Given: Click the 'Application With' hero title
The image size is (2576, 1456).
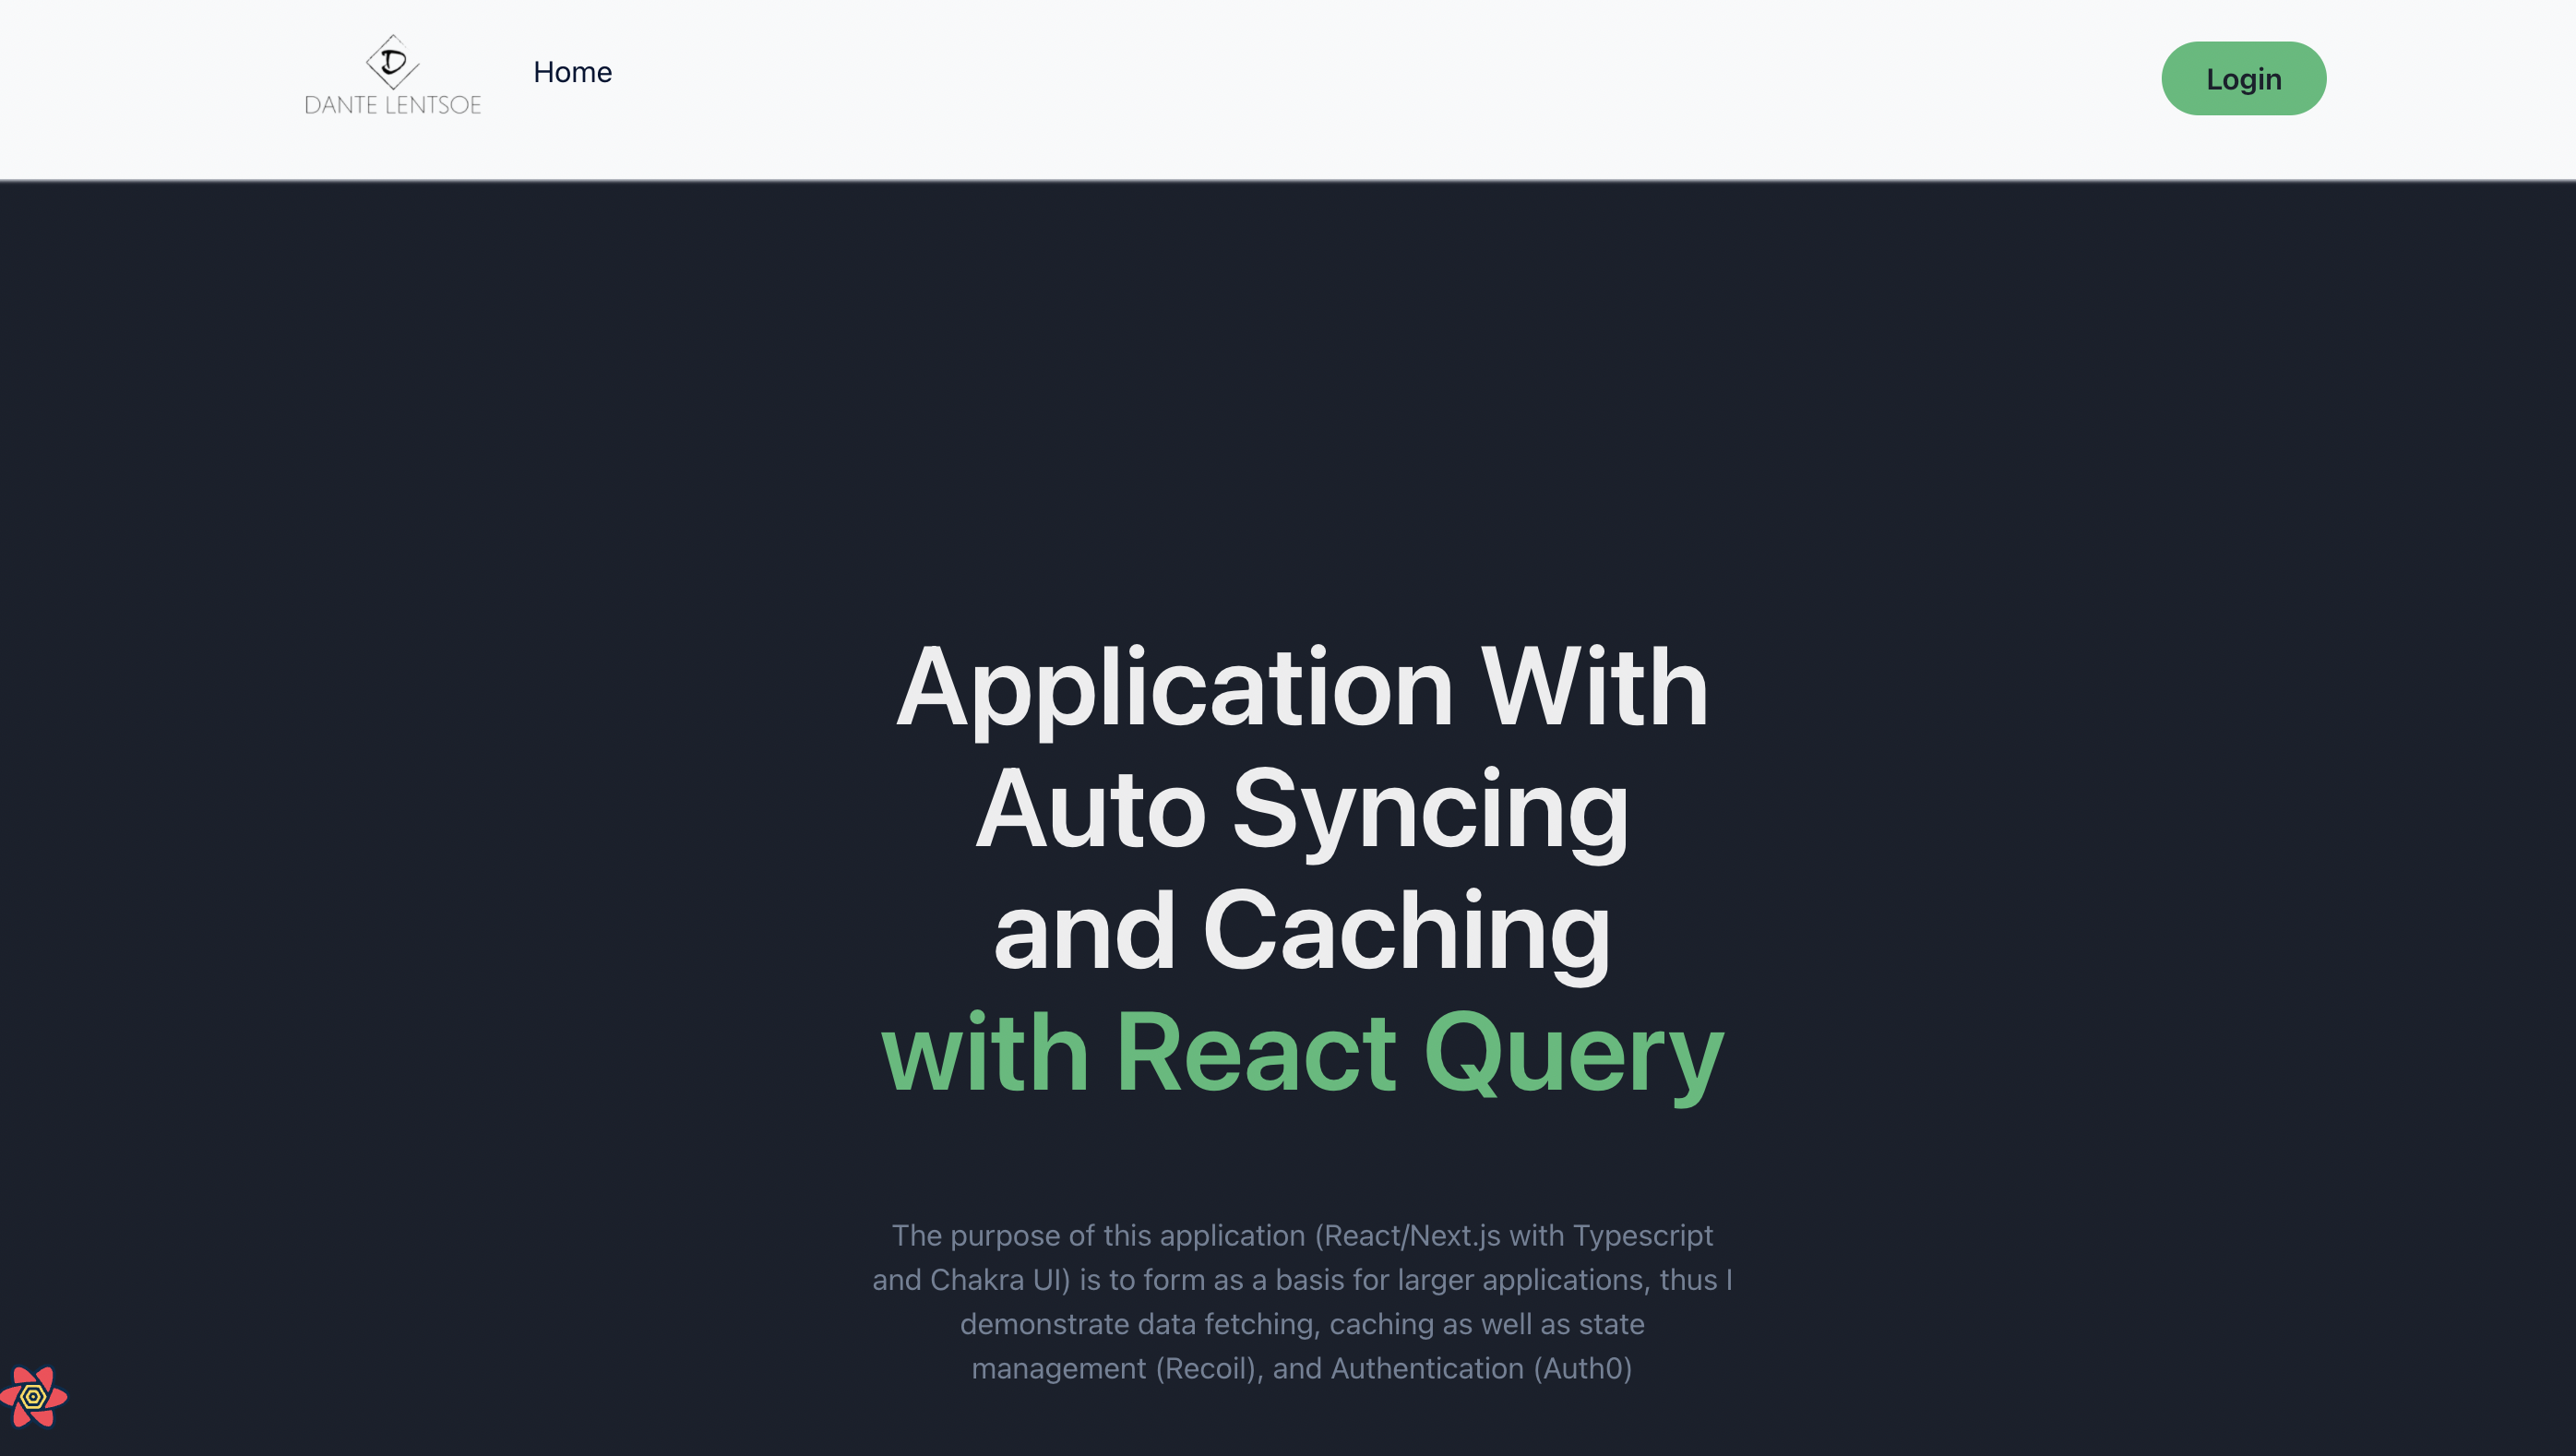Looking at the screenshot, I should [x=1300, y=686].
